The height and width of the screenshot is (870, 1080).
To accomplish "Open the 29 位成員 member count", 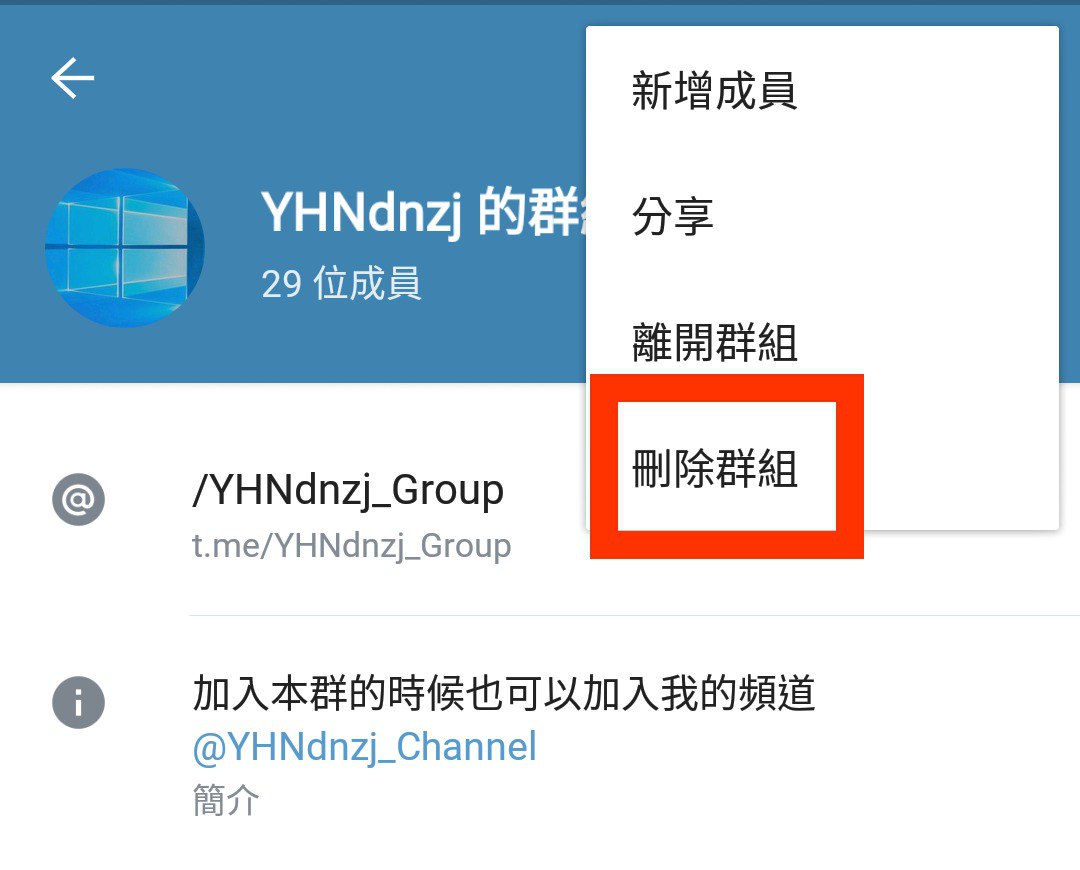I will pos(342,283).
